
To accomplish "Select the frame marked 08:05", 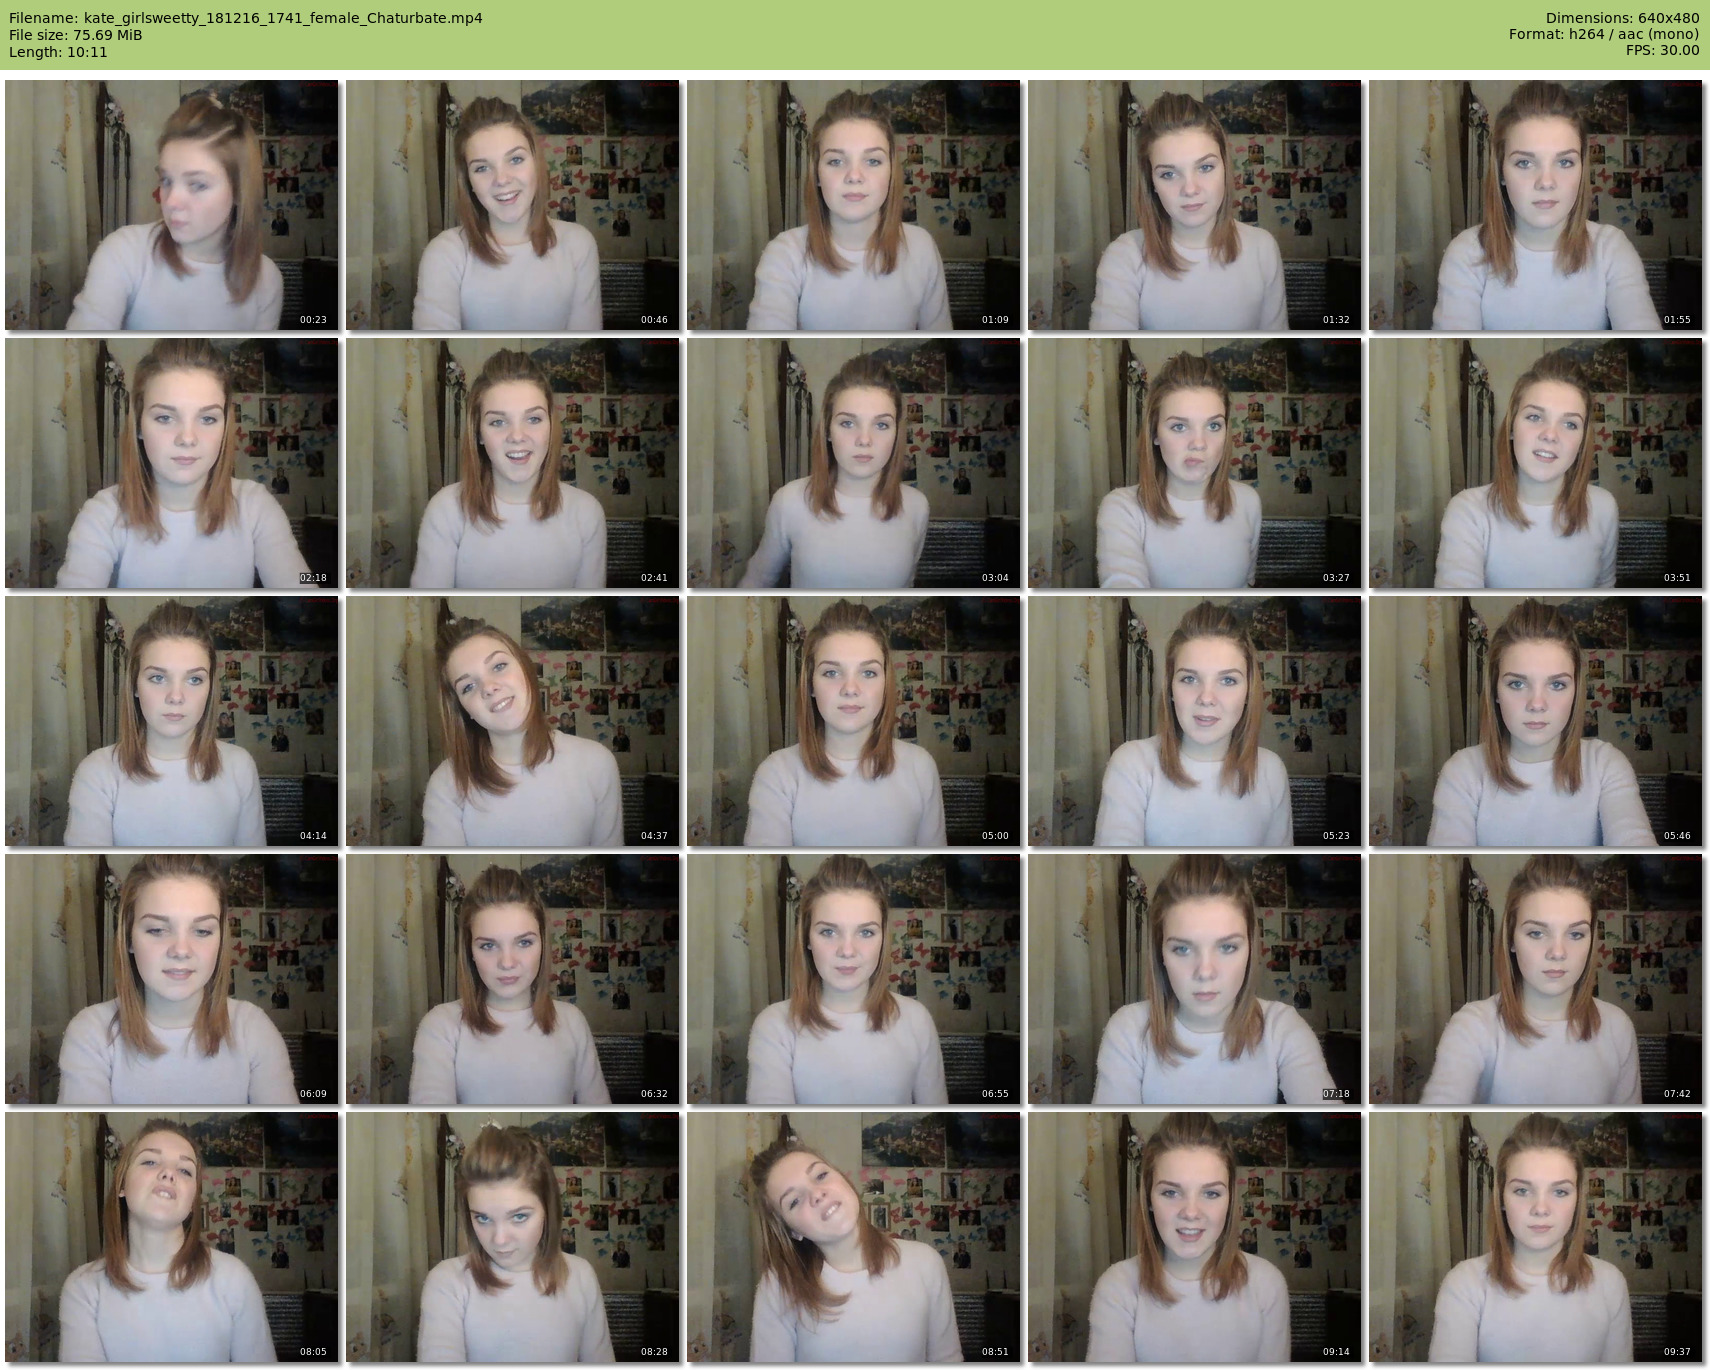I will tap(171, 1237).
